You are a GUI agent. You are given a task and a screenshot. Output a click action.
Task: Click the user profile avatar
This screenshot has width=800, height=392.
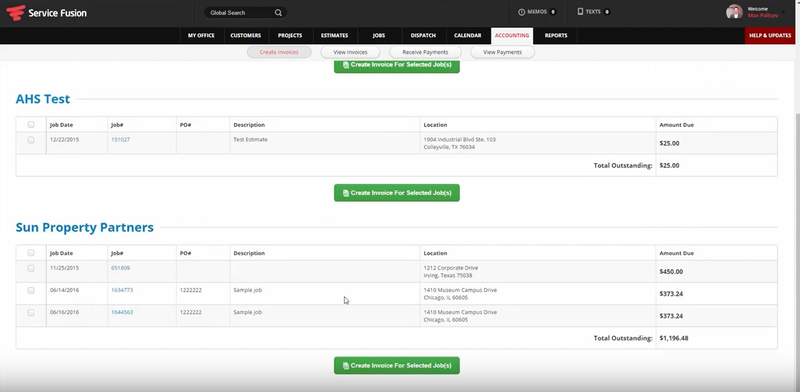(734, 12)
